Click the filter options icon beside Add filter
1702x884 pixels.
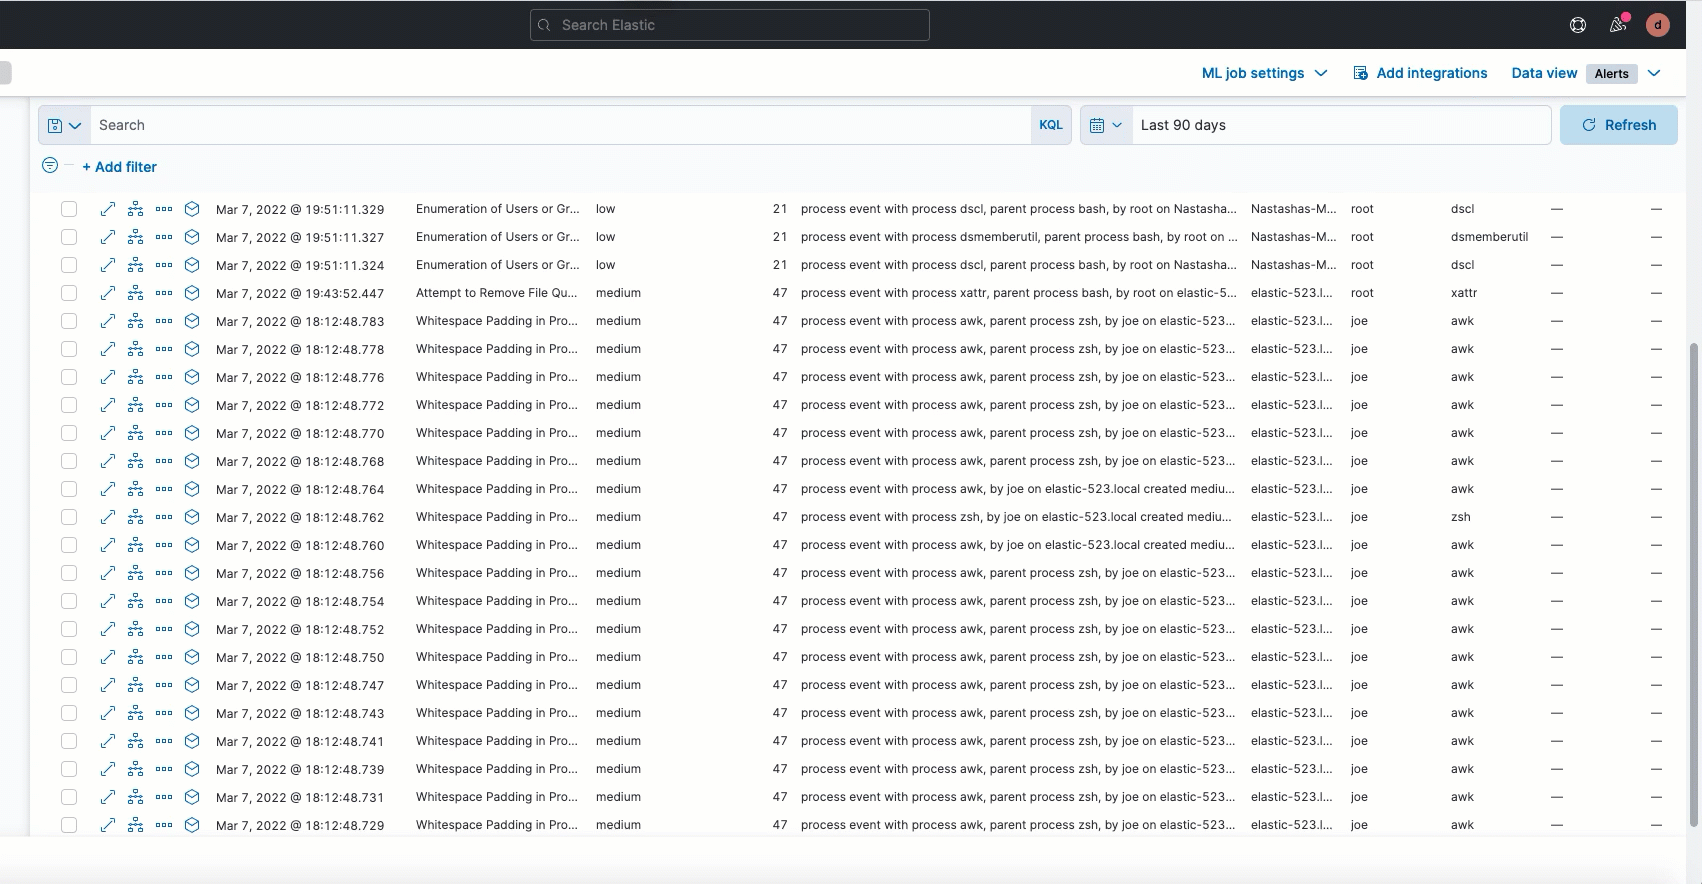50,166
